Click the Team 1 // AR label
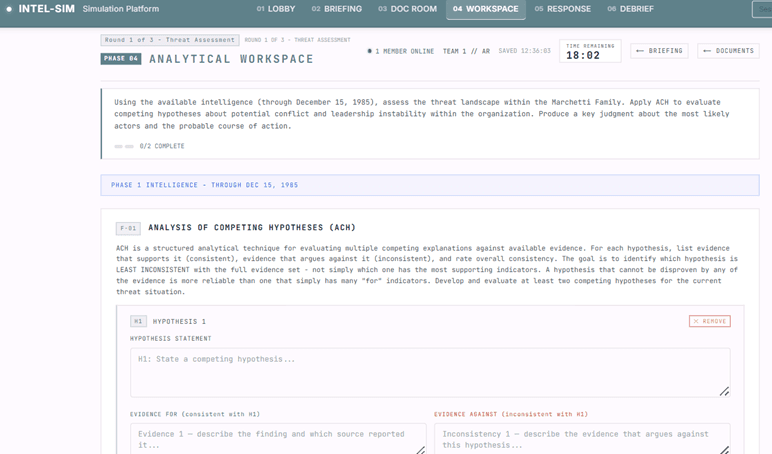This screenshot has height=454, width=772. click(466, 51)
